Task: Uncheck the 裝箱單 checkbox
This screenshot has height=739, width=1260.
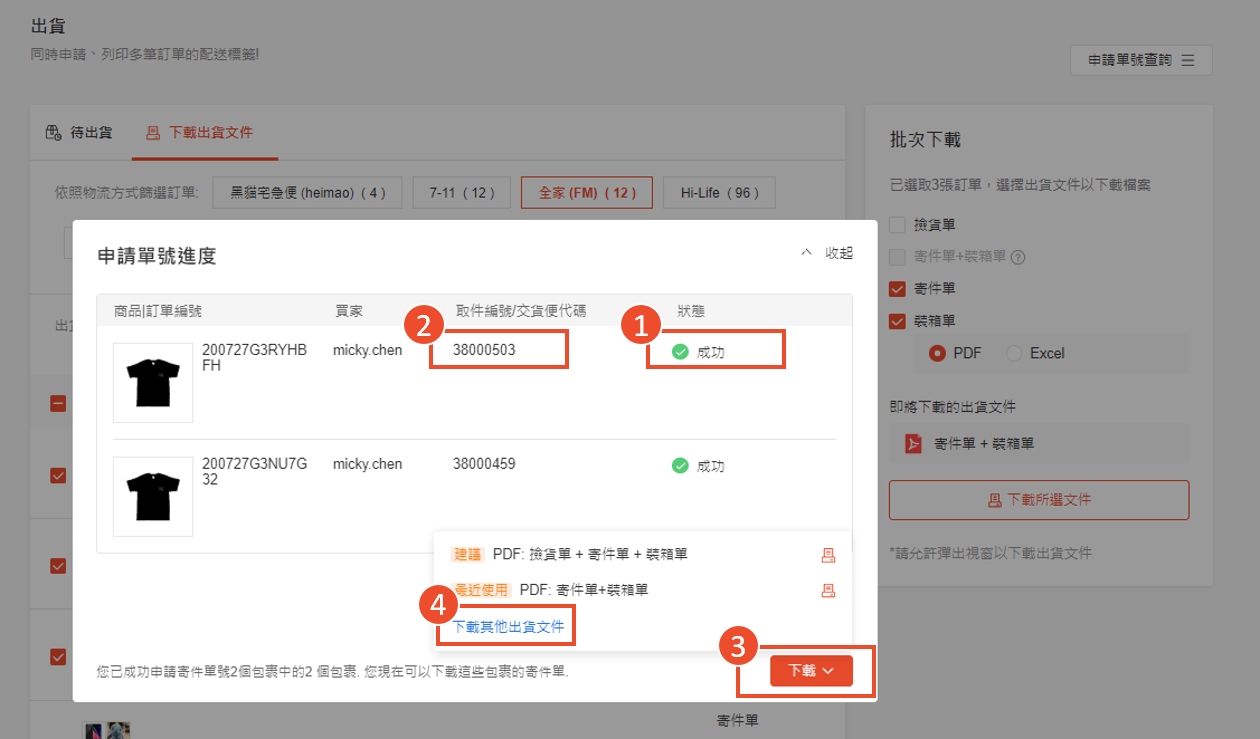Action: coord(897,321)
